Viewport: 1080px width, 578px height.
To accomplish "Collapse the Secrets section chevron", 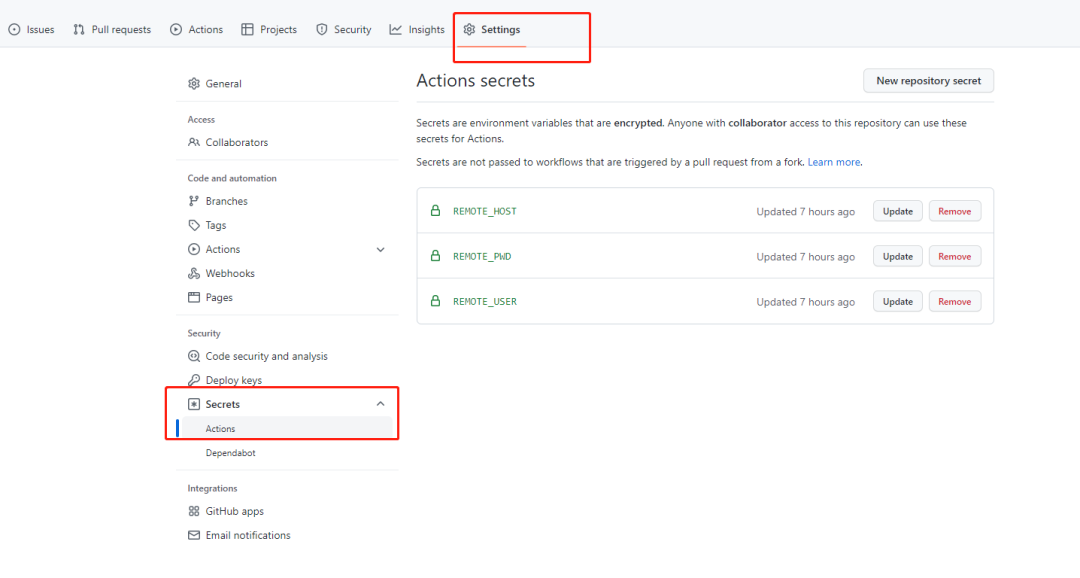I will (x=380, y=404).
